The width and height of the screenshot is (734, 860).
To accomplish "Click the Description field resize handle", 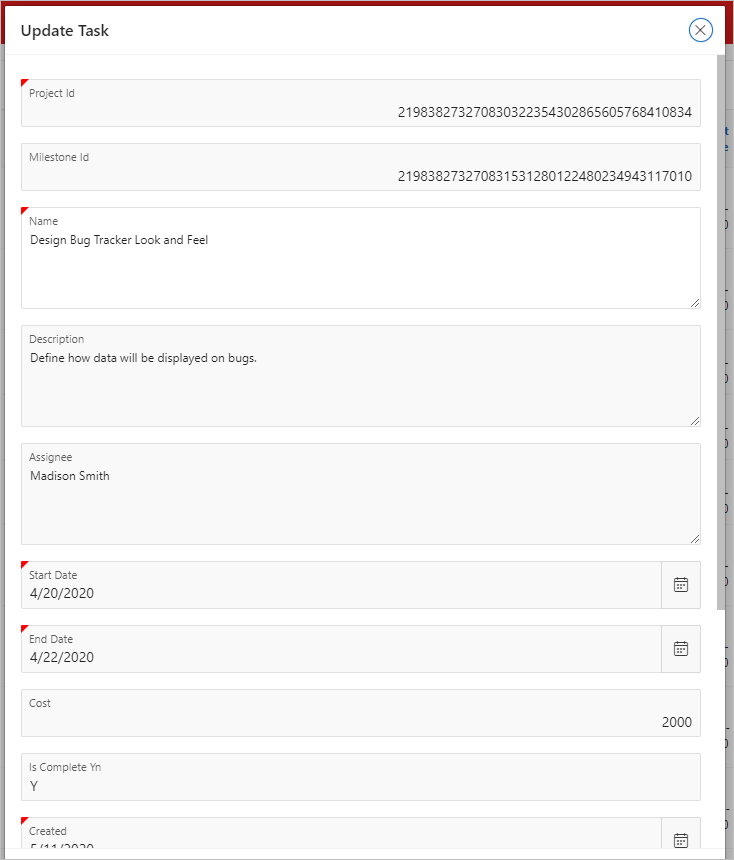I will click(696, 420).
